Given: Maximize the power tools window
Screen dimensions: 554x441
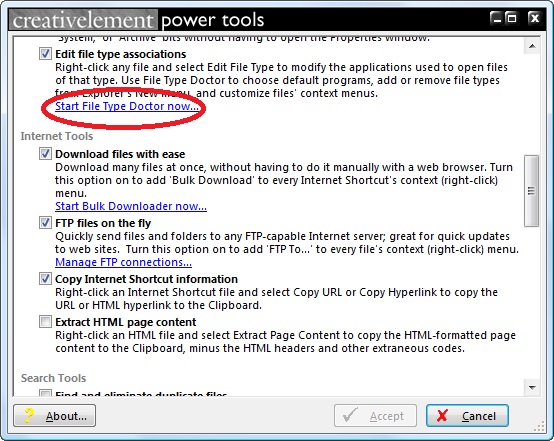Looking at the screenshot, I should (x=512, y=18).
